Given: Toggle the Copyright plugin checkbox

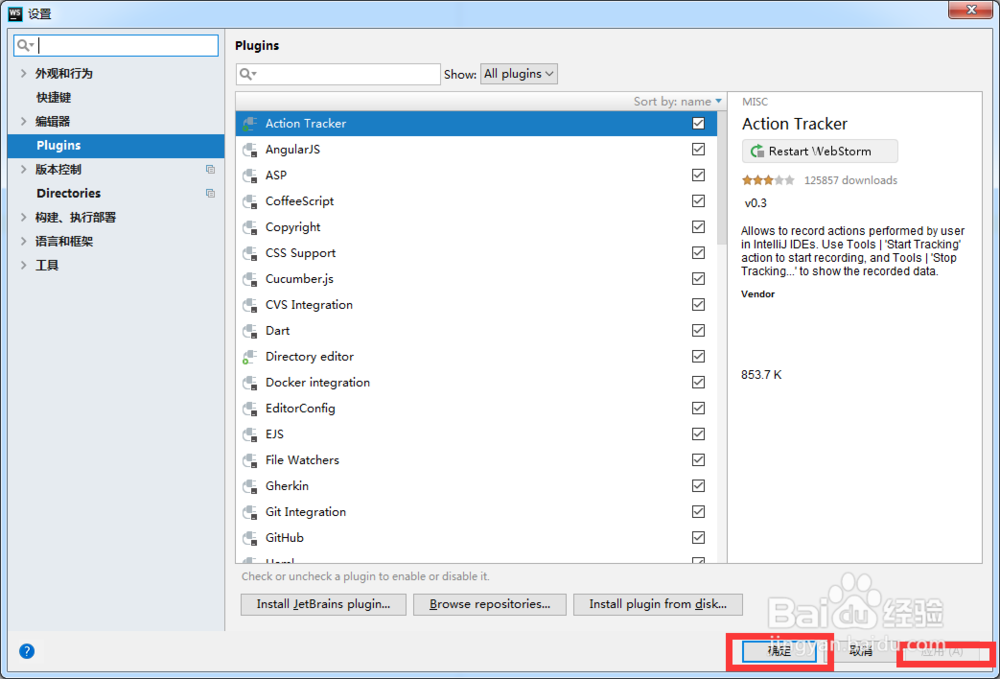Looking at the screenshot, I should 698,227.
